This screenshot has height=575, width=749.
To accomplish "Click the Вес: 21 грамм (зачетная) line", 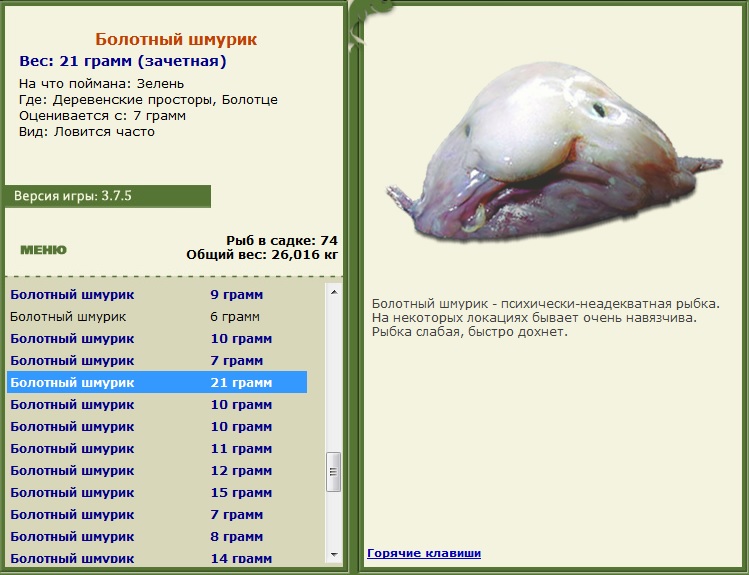I will pos(123,61).
